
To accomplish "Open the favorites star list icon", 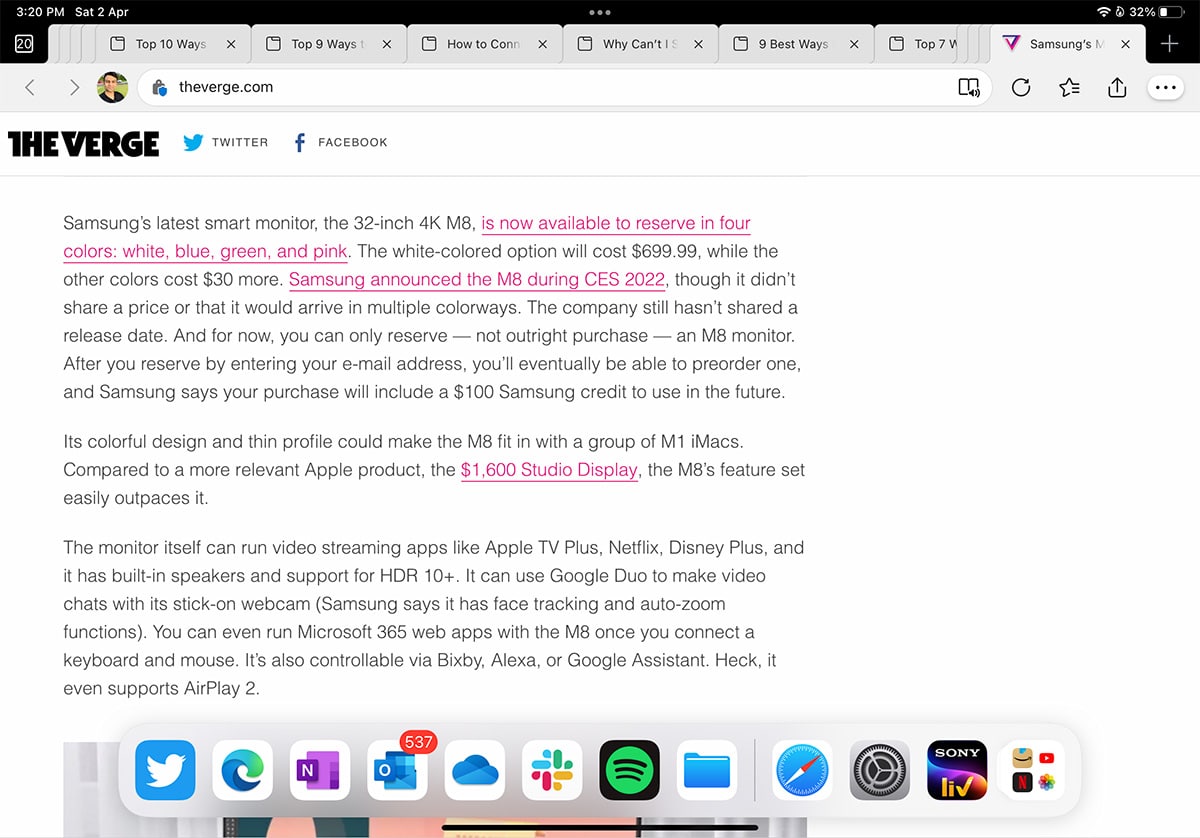I will click(1069, 88).
